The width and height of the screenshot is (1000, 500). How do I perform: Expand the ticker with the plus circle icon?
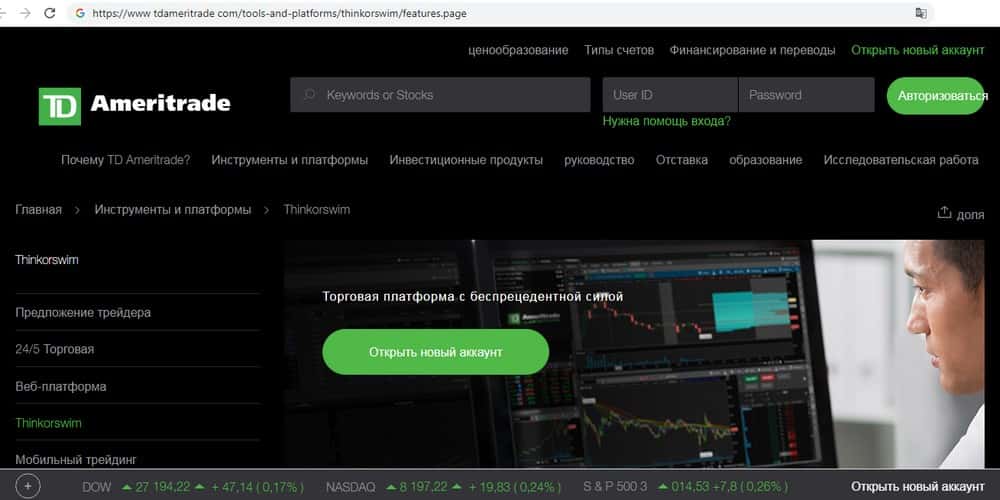coord(27,487)
